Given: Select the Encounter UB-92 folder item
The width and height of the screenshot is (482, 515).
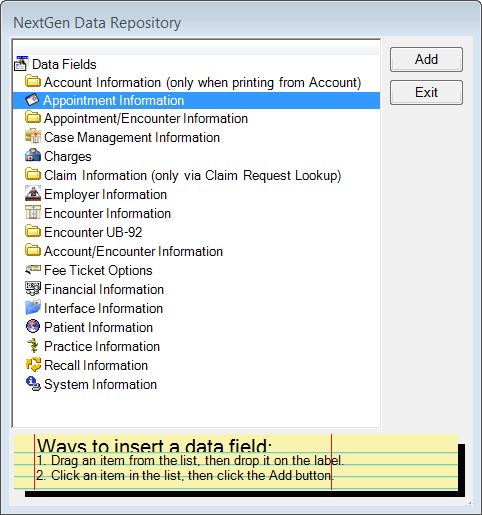Looking at the screenshot, I should [93, 232].
